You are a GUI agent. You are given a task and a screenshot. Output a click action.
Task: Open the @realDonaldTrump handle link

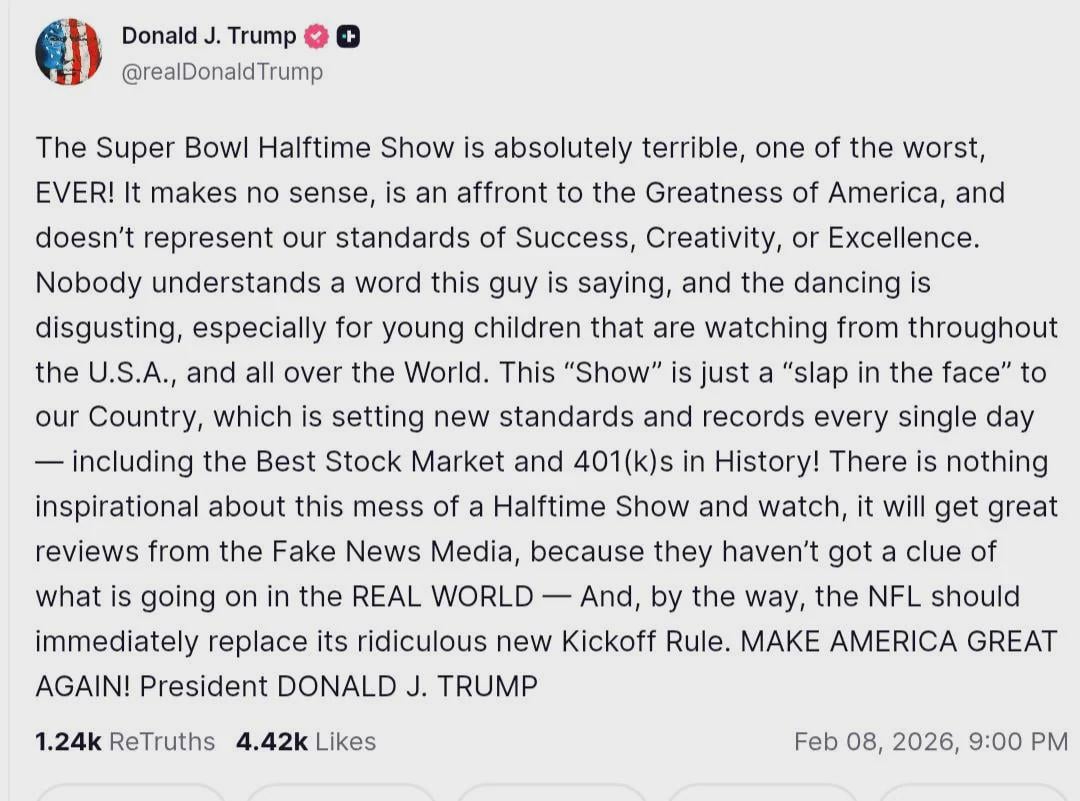222,72
